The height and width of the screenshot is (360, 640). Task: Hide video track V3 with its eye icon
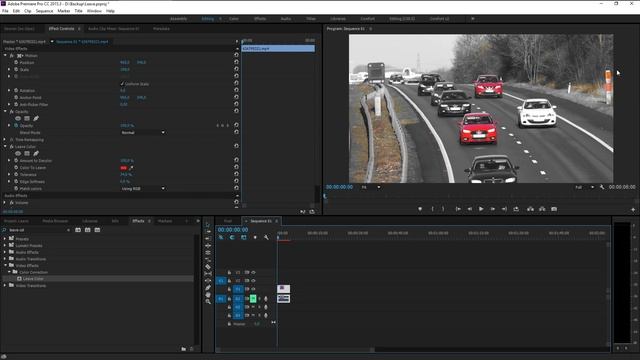click(x=253, y=272)
